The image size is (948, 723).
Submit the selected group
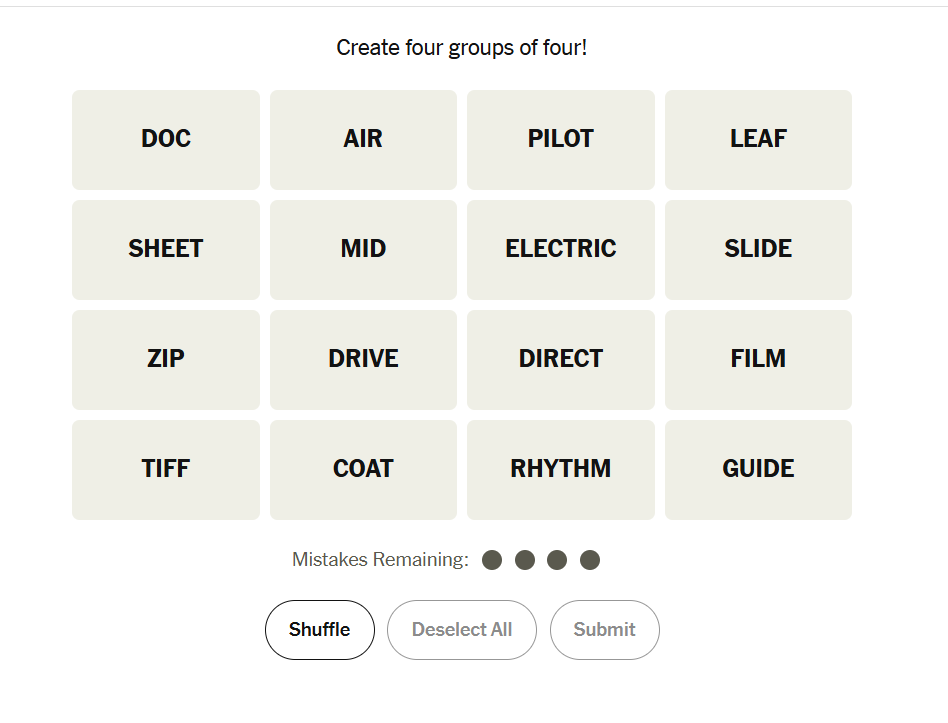604,630
